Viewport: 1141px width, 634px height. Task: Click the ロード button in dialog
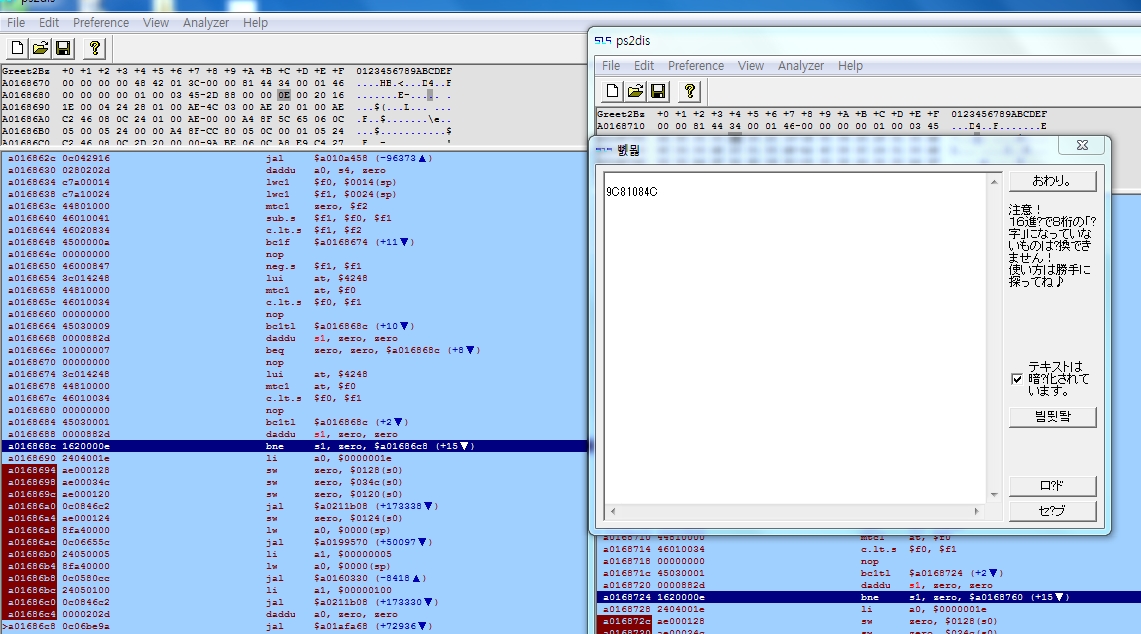pyautogui.click(x=1052, y=486)
